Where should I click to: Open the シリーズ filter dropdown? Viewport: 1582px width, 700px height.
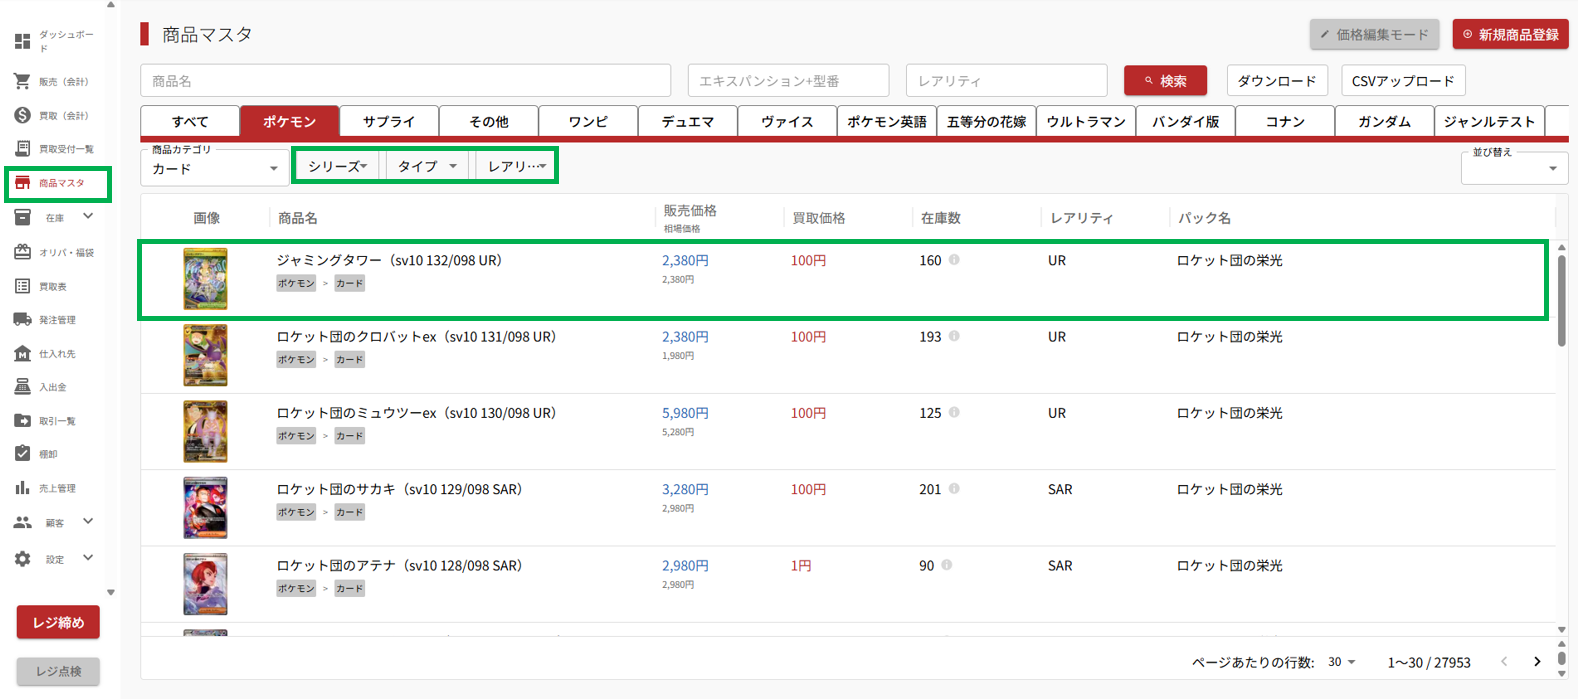(x=338, y=166)
